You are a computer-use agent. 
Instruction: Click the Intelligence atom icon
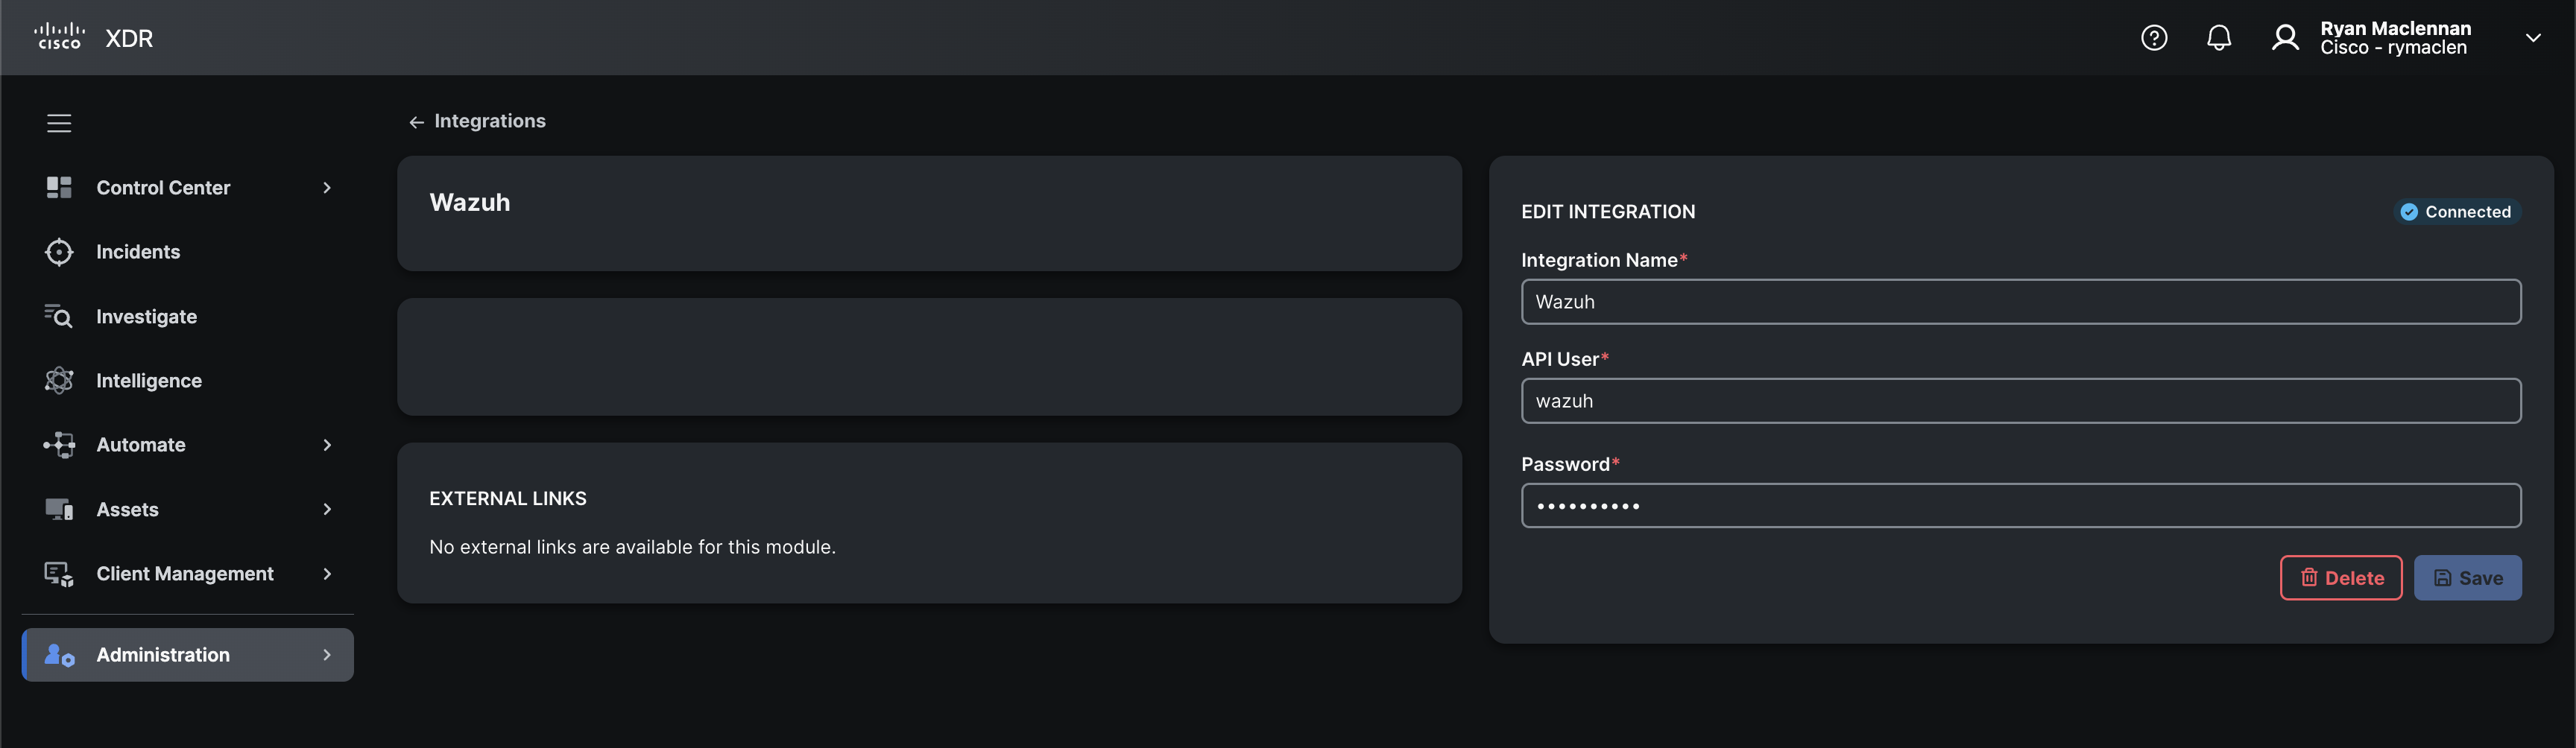pos(59,380)
